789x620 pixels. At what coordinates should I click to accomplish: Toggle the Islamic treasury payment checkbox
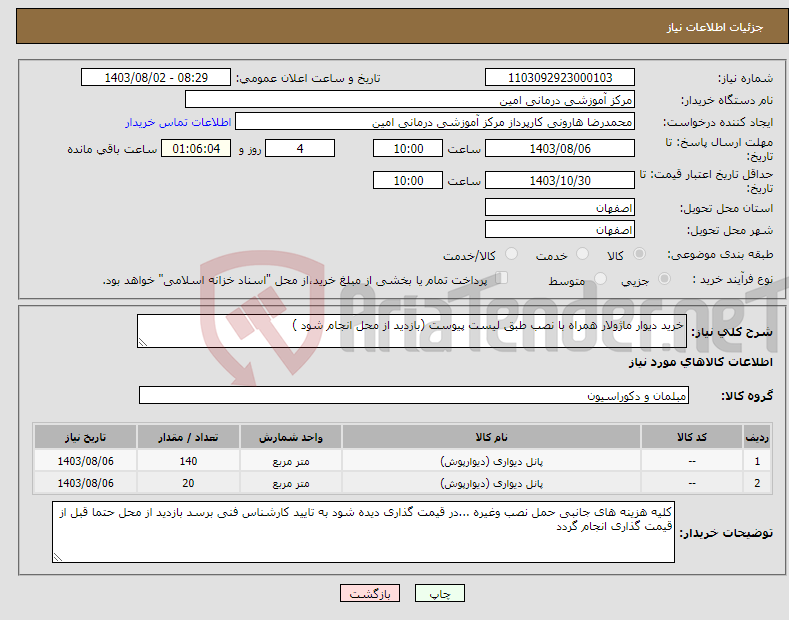(502, 278)
